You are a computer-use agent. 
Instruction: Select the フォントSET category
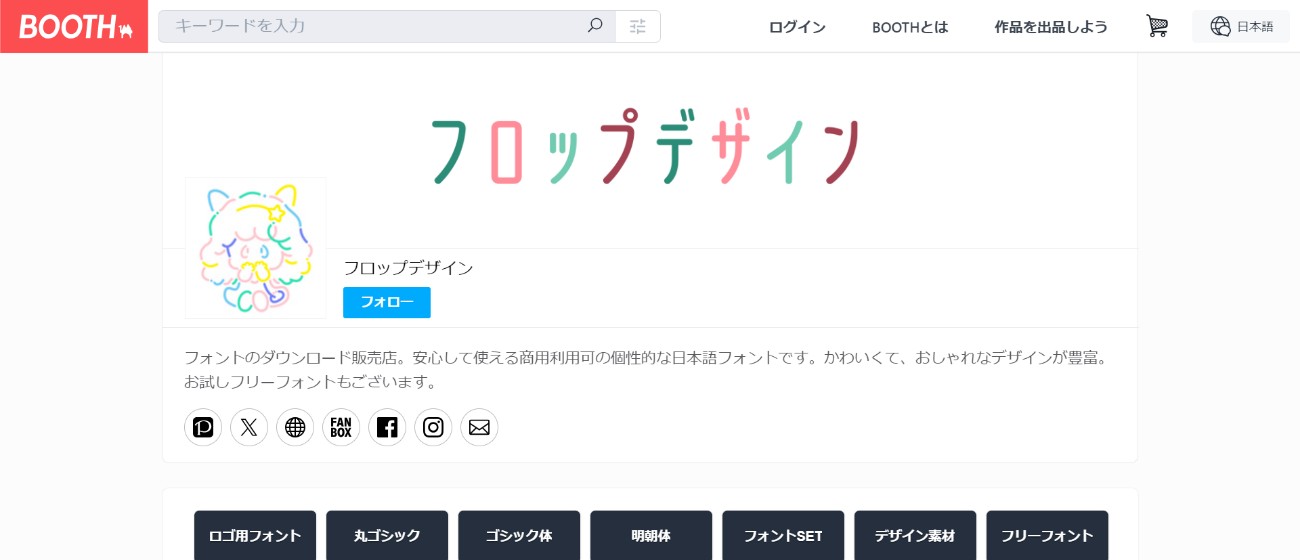783,535
